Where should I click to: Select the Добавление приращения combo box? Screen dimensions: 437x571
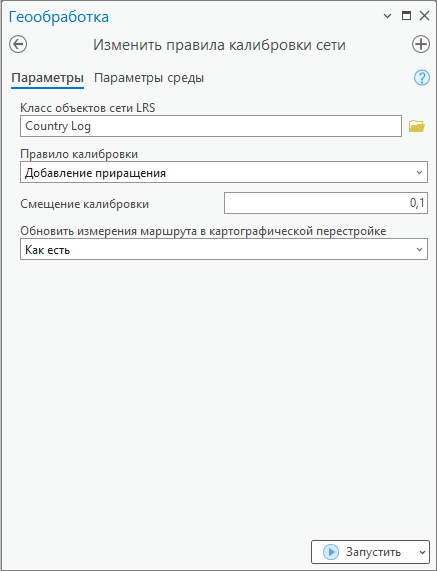click(x=224, y=172)
